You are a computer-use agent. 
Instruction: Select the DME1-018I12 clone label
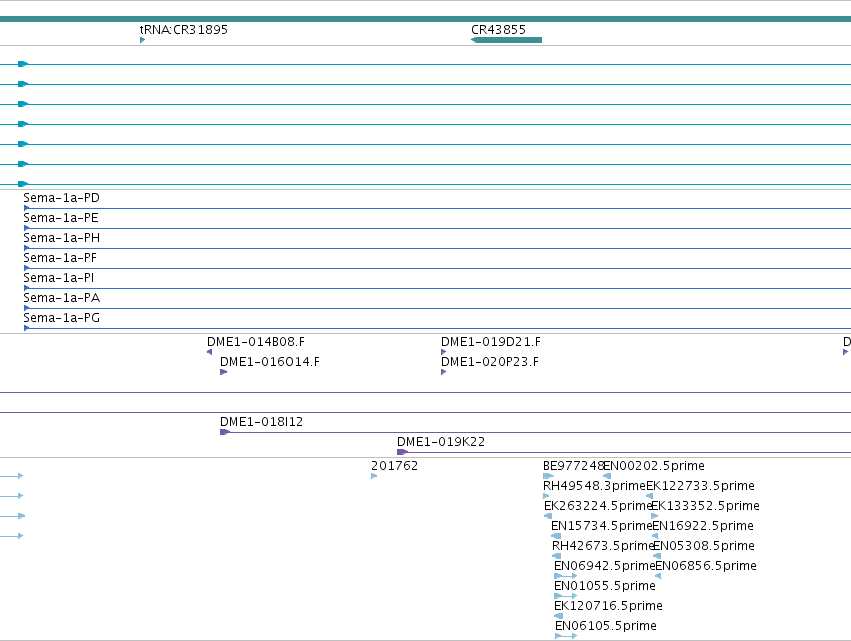click(261, 422)
